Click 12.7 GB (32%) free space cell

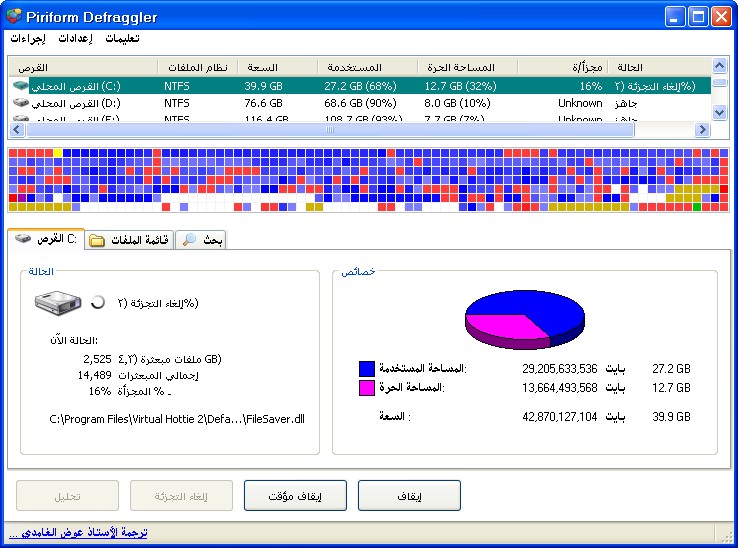(x=460, y=86)
